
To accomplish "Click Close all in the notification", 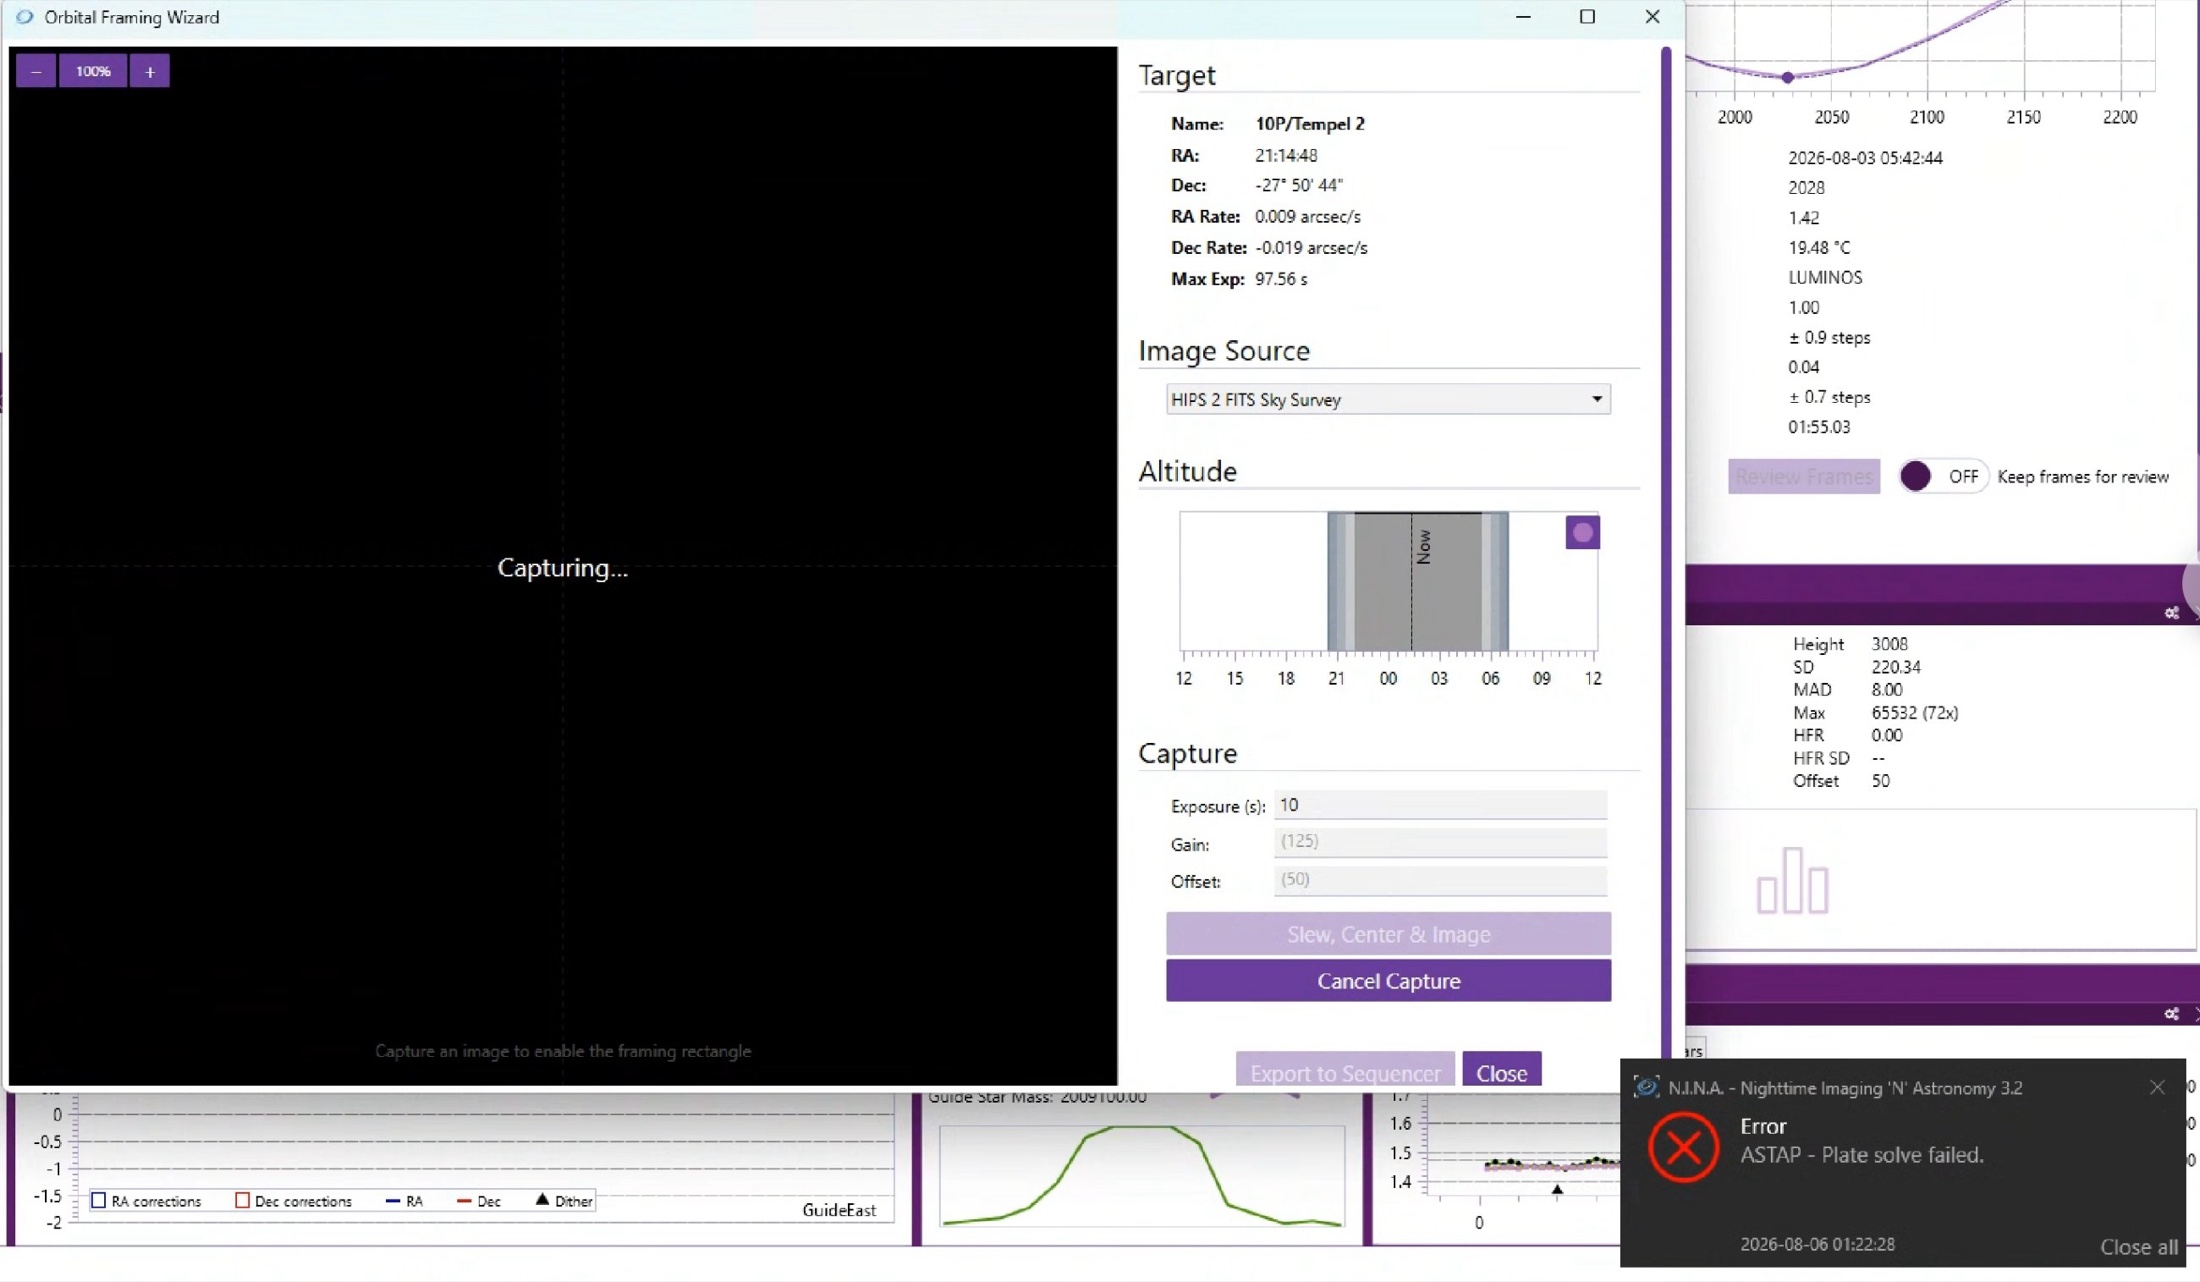I will pyautogui.click(x=2139, y=1247).
